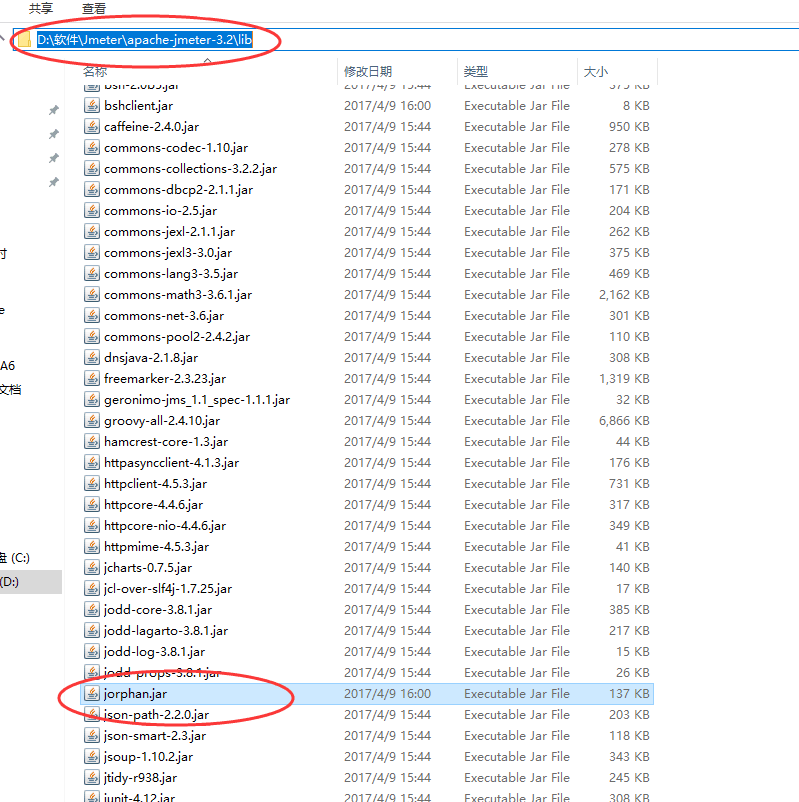Select commons-collections-3.2.2.jar file icon
The height and width of the screenshot is (802, 799).
click(92, 168)
